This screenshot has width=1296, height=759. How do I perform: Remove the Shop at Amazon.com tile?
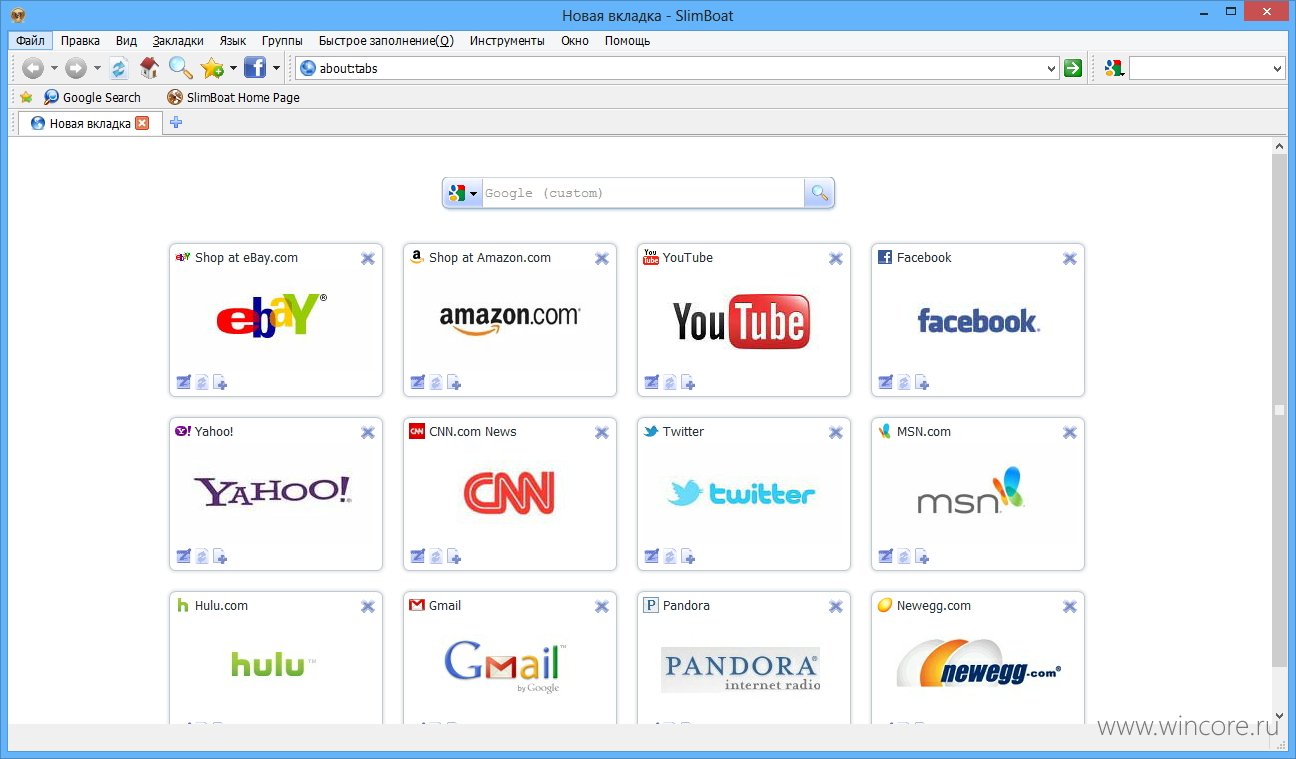(x=602, y=258)
